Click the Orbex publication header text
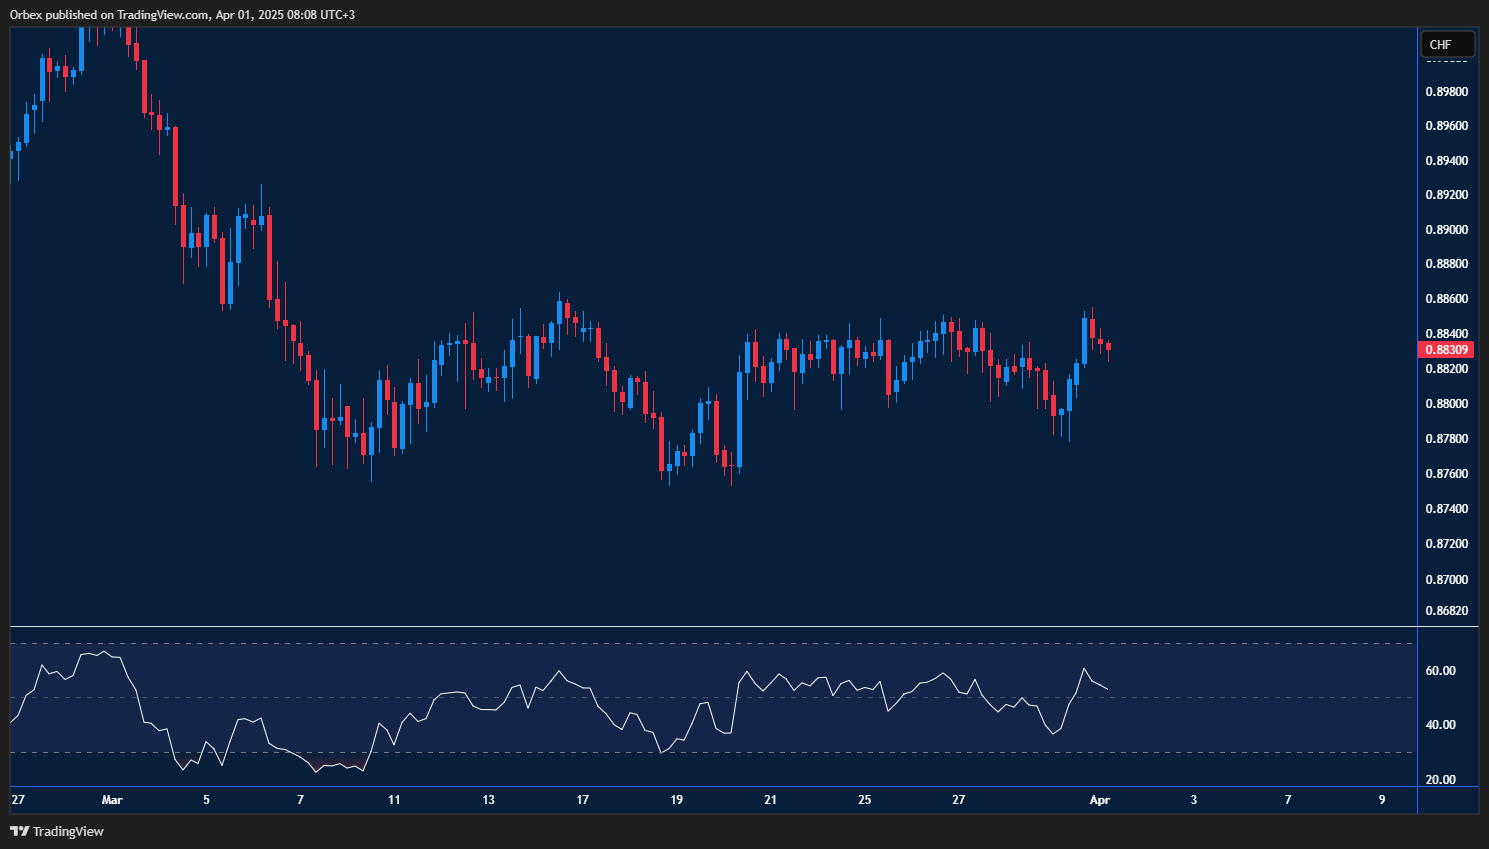Image resolution: width=1489 pixels, height=849 pixels. point(180,14)
